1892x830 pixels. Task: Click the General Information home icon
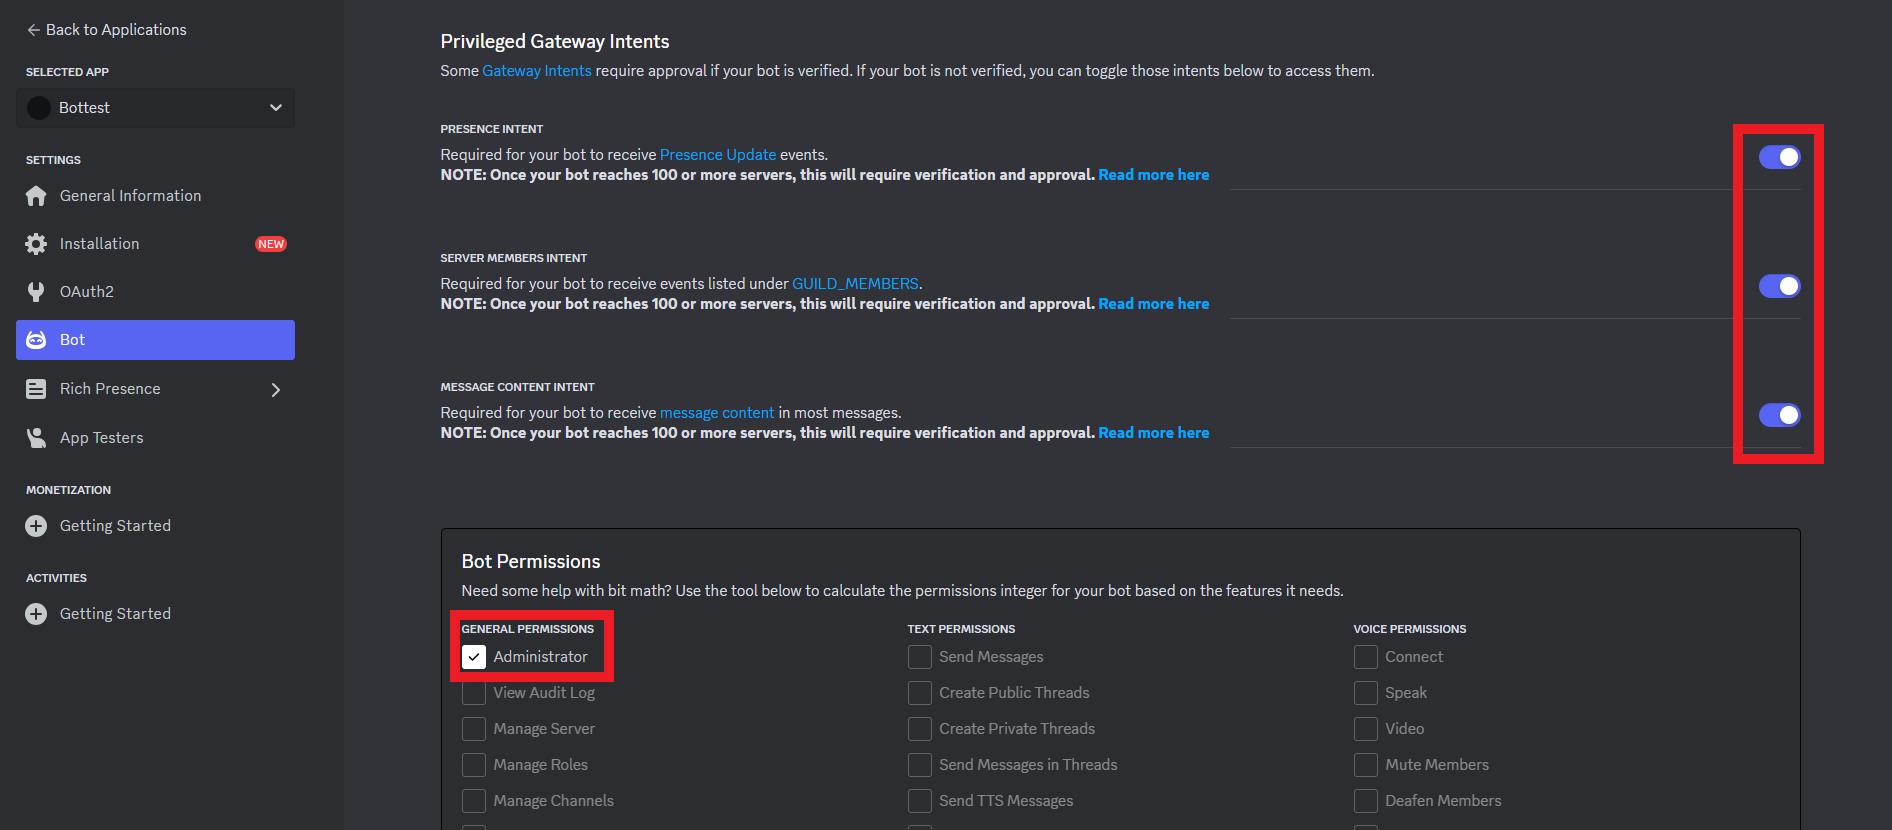[36, 196]
